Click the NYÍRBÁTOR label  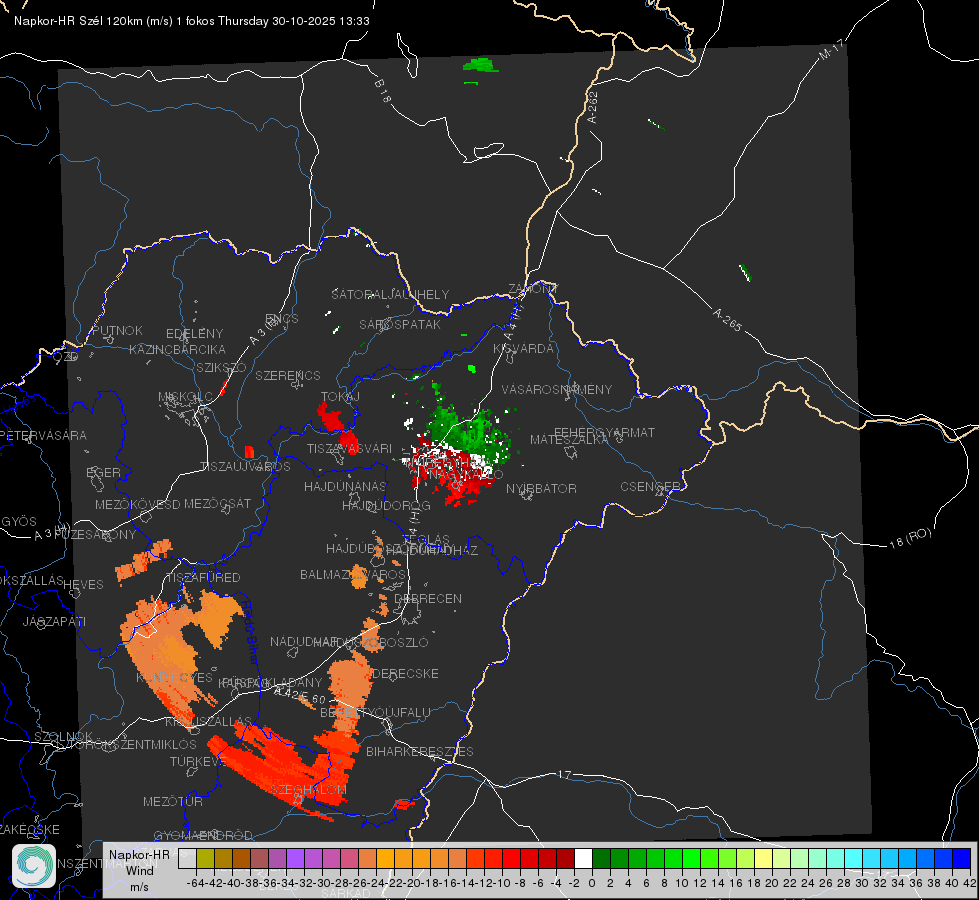(x=541, y=488)
